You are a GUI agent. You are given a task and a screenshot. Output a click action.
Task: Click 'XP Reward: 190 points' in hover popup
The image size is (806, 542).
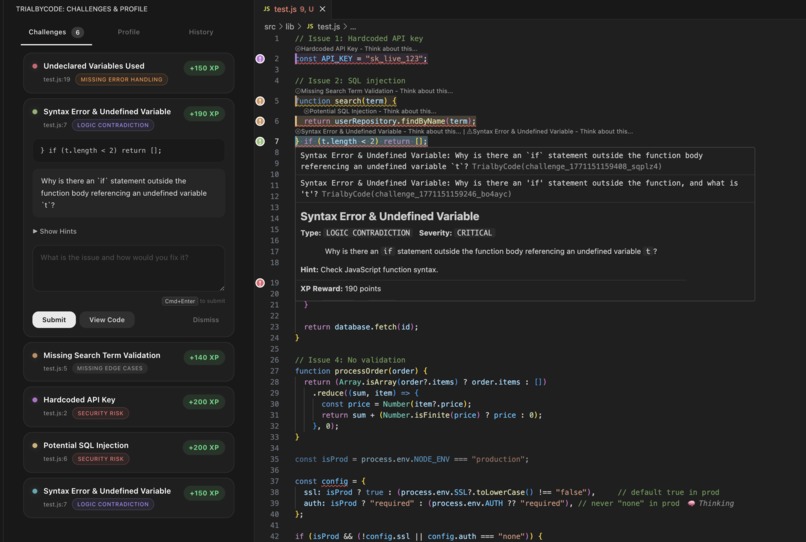click(340, 288)
